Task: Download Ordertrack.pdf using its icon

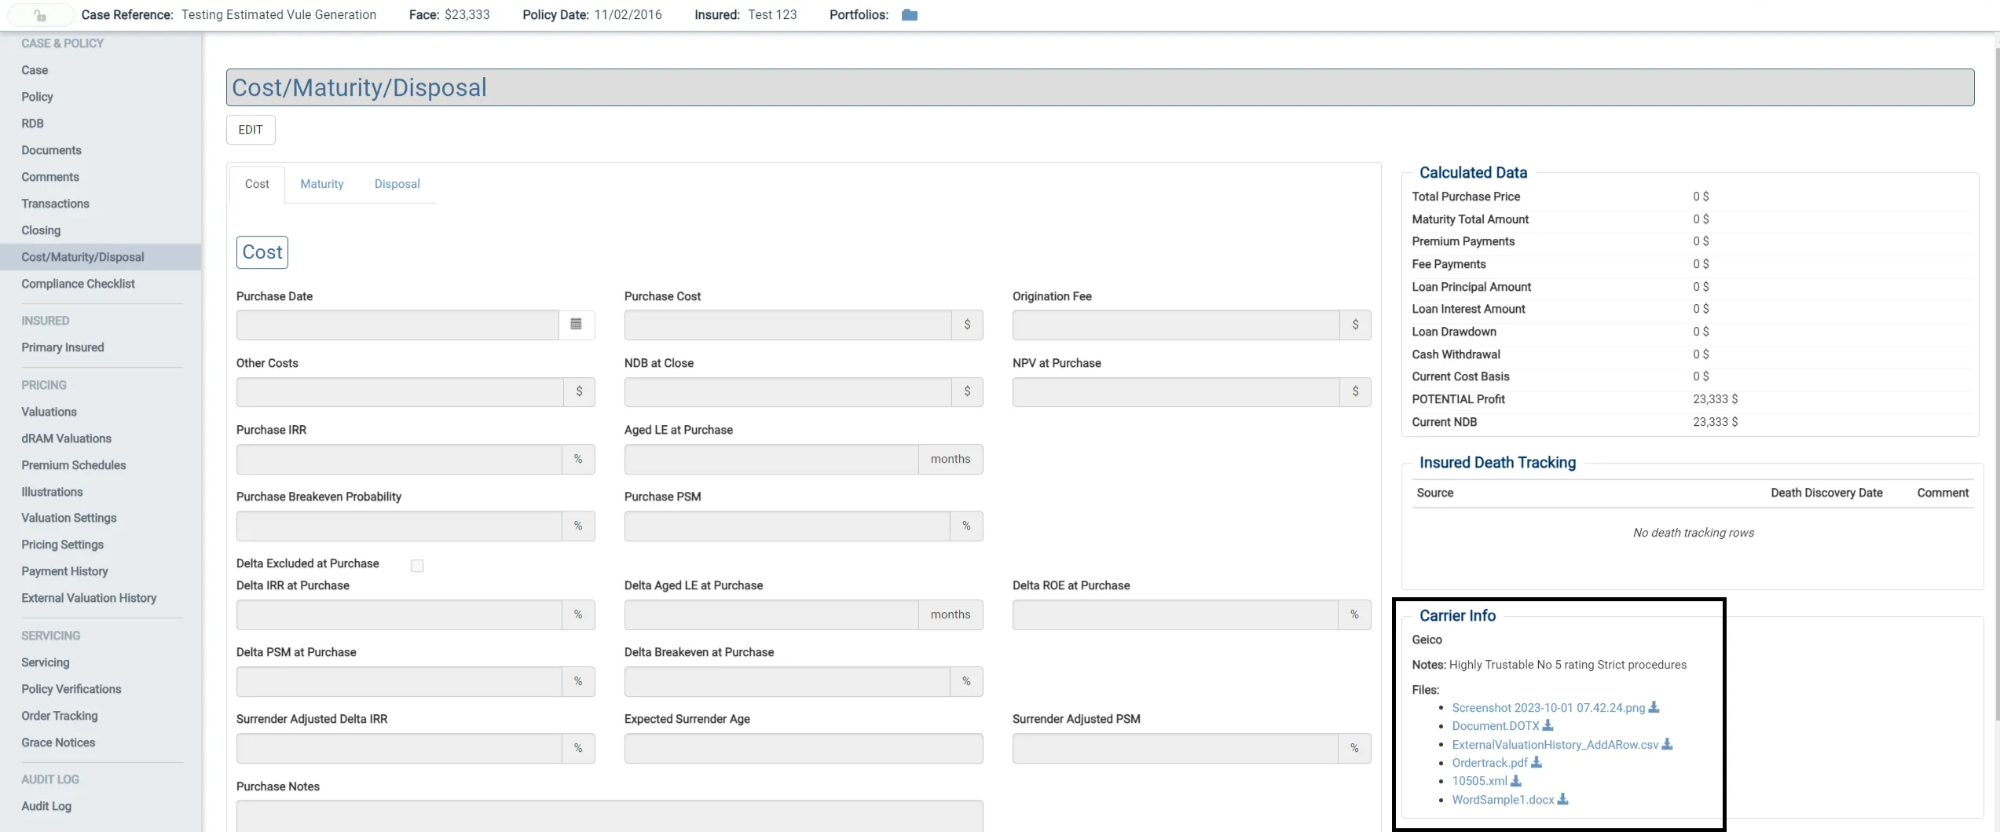Action: pyautogui.click(x=1537, y=763)
